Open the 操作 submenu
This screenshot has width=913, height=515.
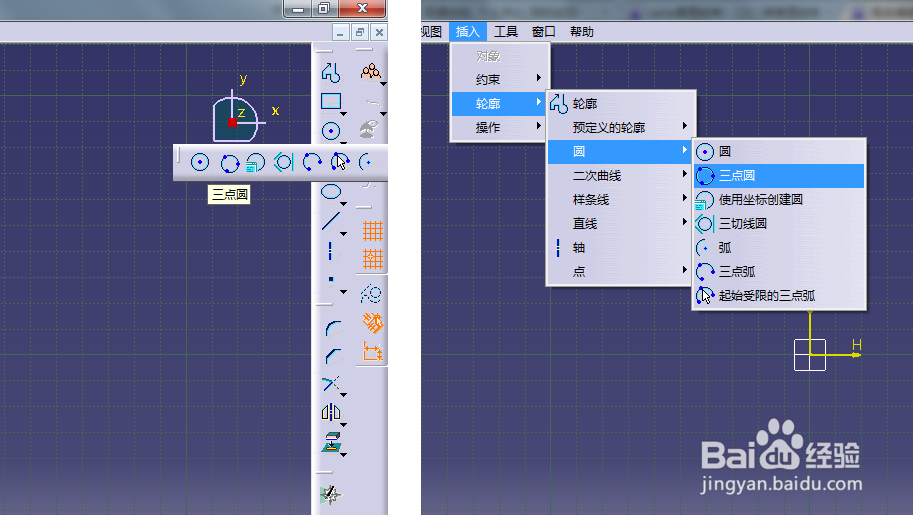coord(500,127)
